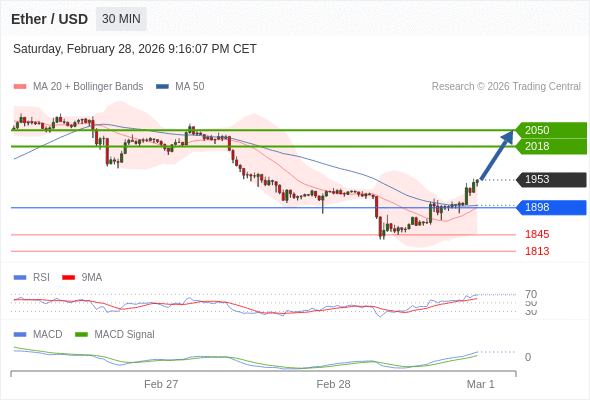Click the MACD Signal green swatch
Image resolution: width=590 pixels, height=400 pixels.
(x=81, y=335)
